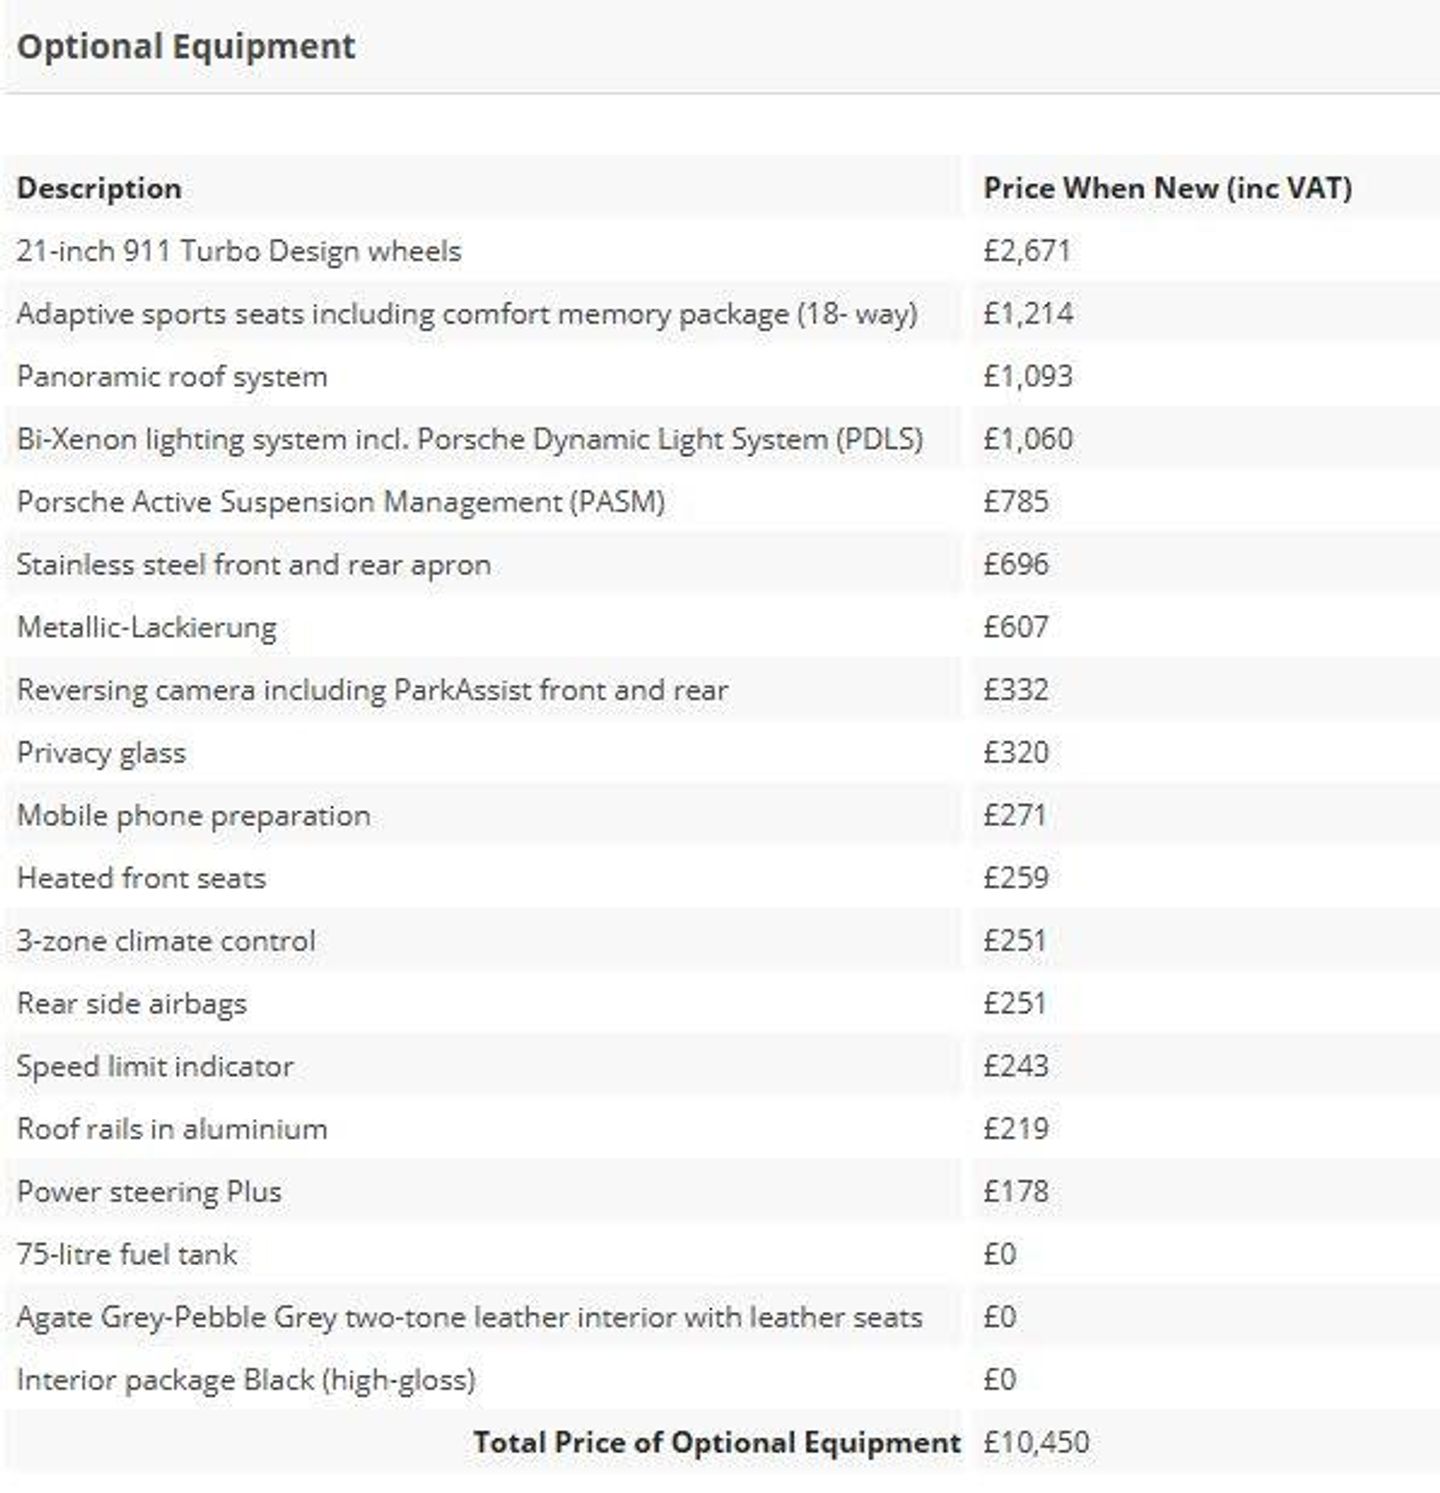Image resolution: width=1440 pixels, height=1493 pixels.
Task: Select the Bi-Xenon lighting system row
Action: pyautogui.click(x=720, y=439)
